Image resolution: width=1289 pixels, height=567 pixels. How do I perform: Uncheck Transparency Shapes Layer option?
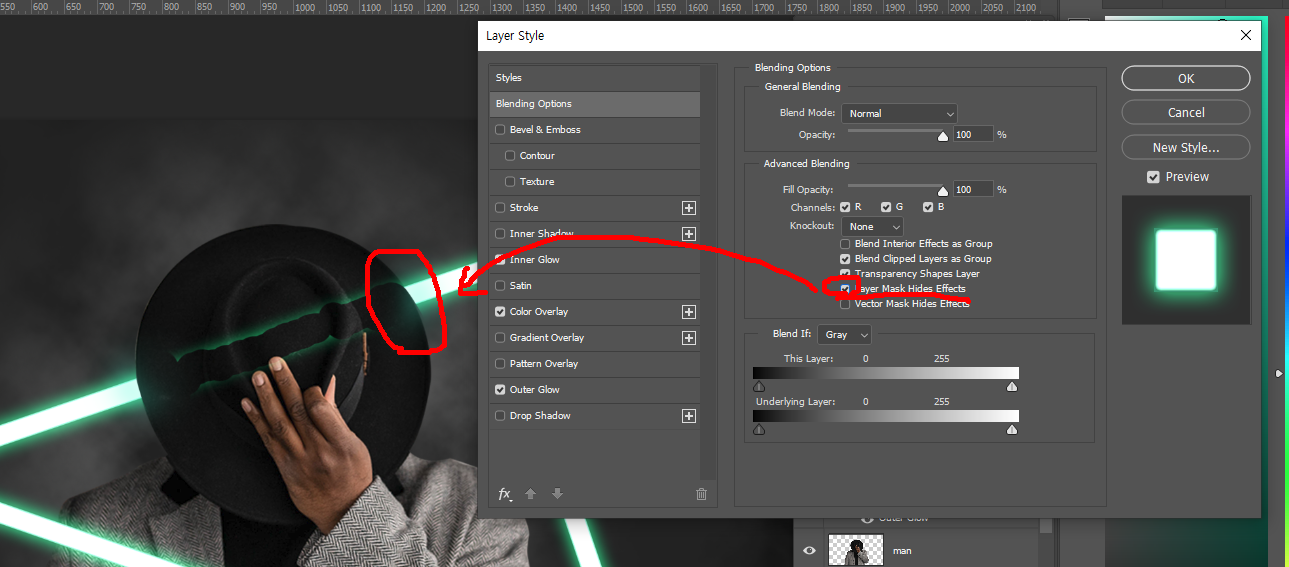(846, 274)
